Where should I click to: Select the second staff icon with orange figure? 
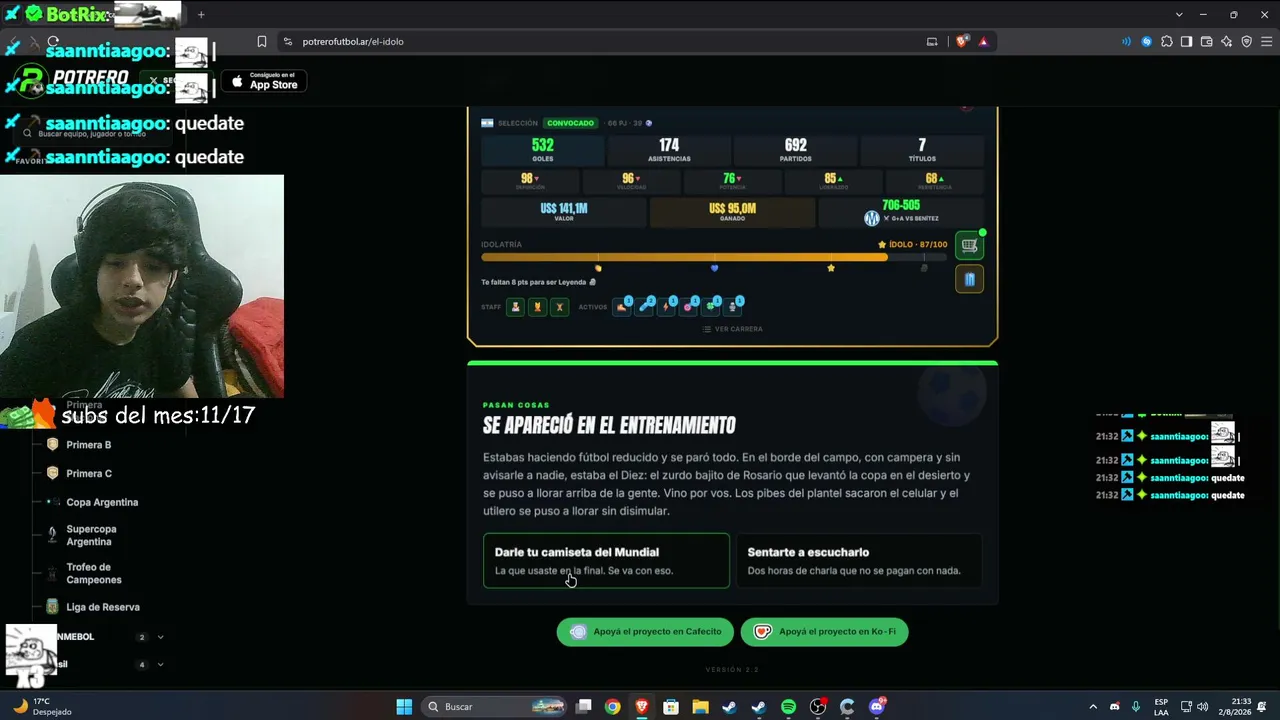537,307
